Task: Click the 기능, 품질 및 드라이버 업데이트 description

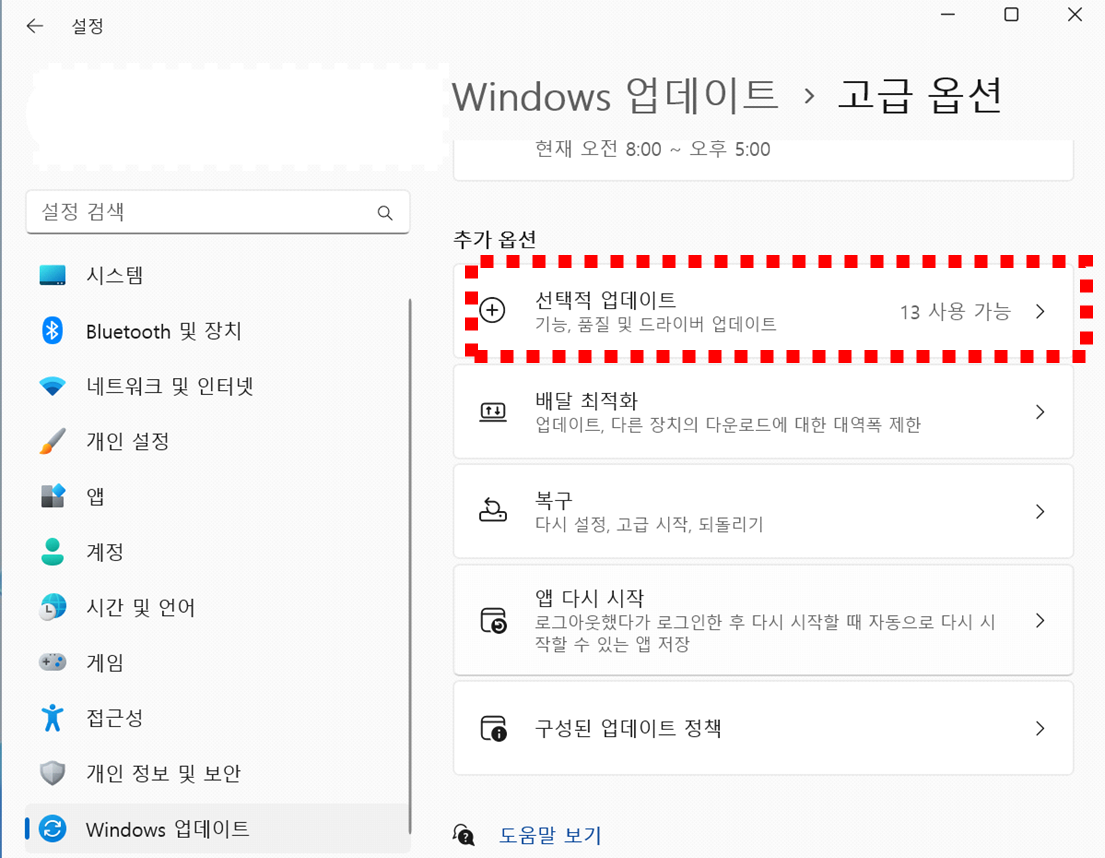Action: click(655, 324)
